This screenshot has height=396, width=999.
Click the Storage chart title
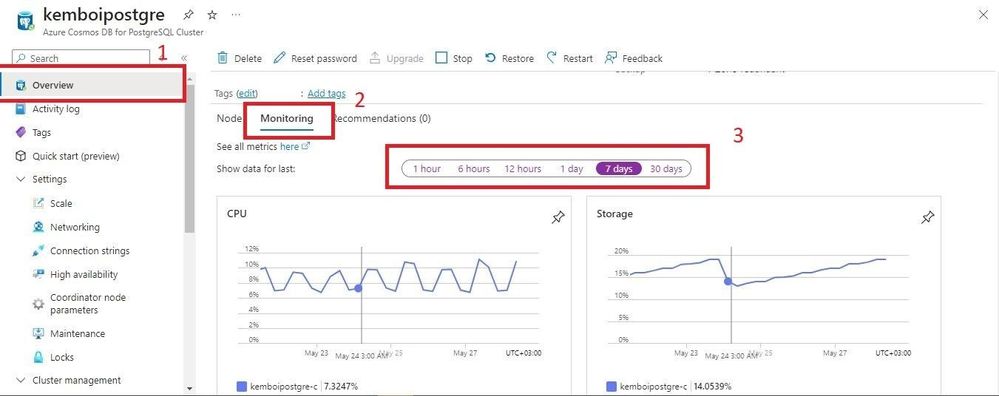[614, 214]
